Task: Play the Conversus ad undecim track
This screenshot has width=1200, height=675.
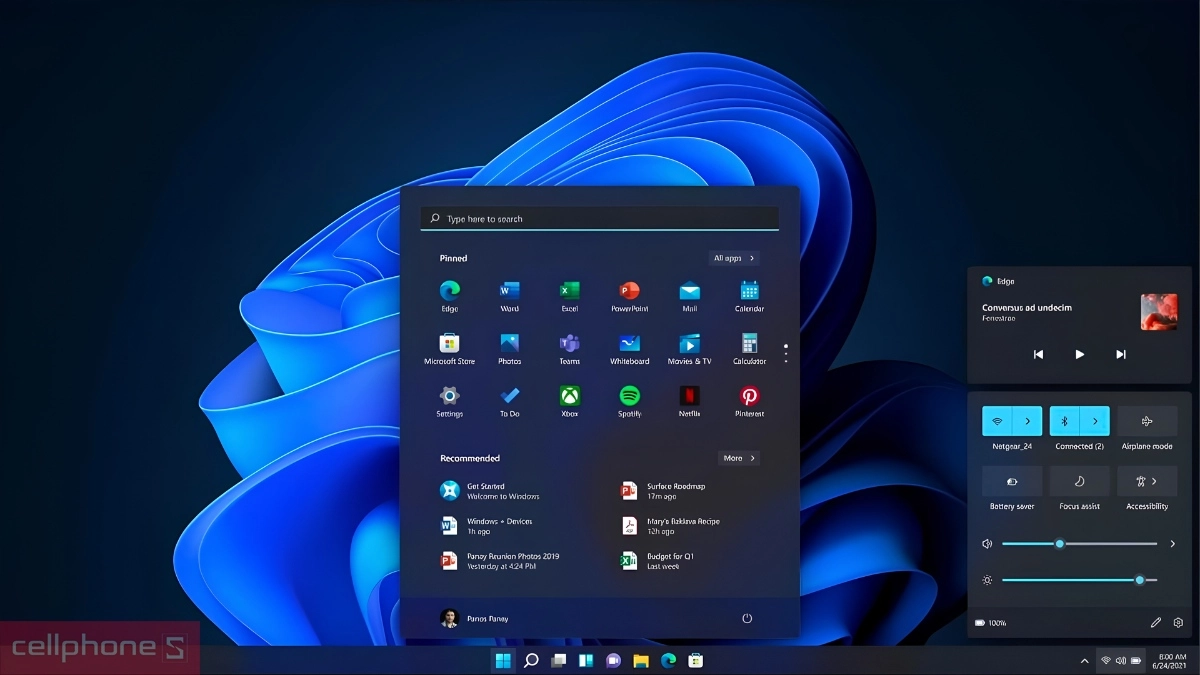Action: click(1079, 354)
